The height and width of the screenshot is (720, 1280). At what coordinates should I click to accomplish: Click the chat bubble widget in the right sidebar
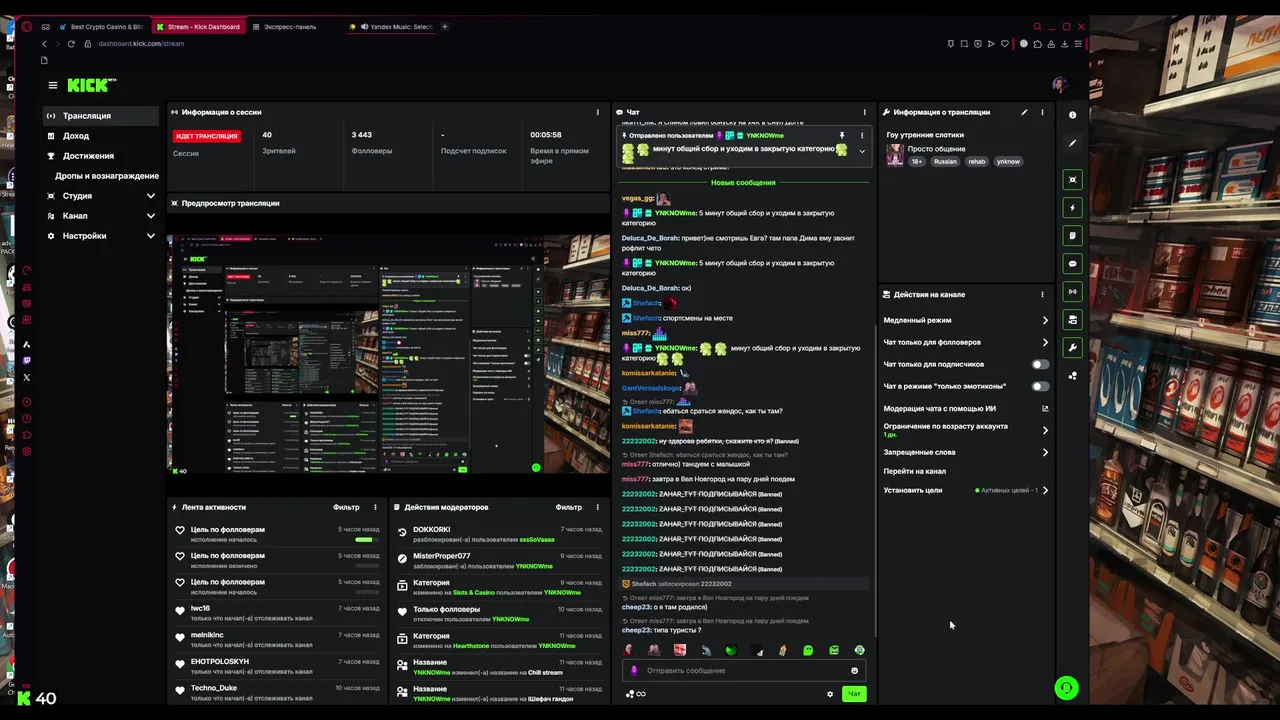(x=1072, y=264)
